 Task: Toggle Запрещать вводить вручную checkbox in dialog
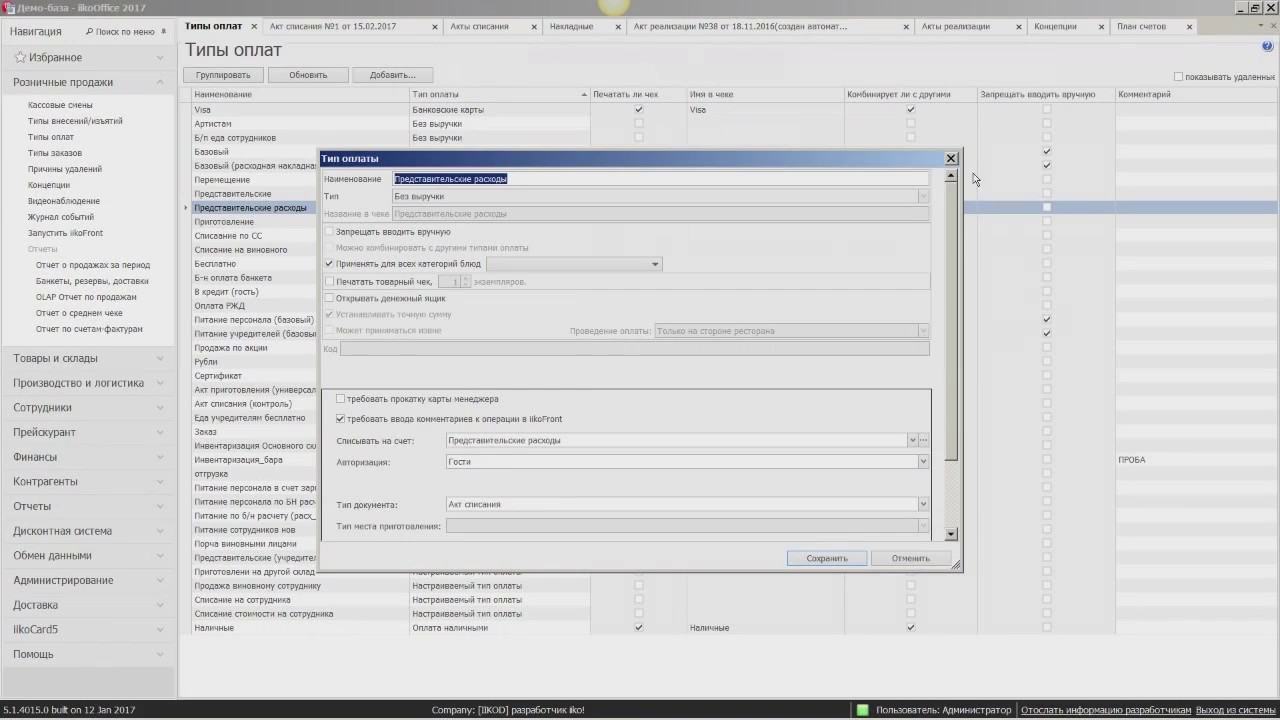point(329,231)
